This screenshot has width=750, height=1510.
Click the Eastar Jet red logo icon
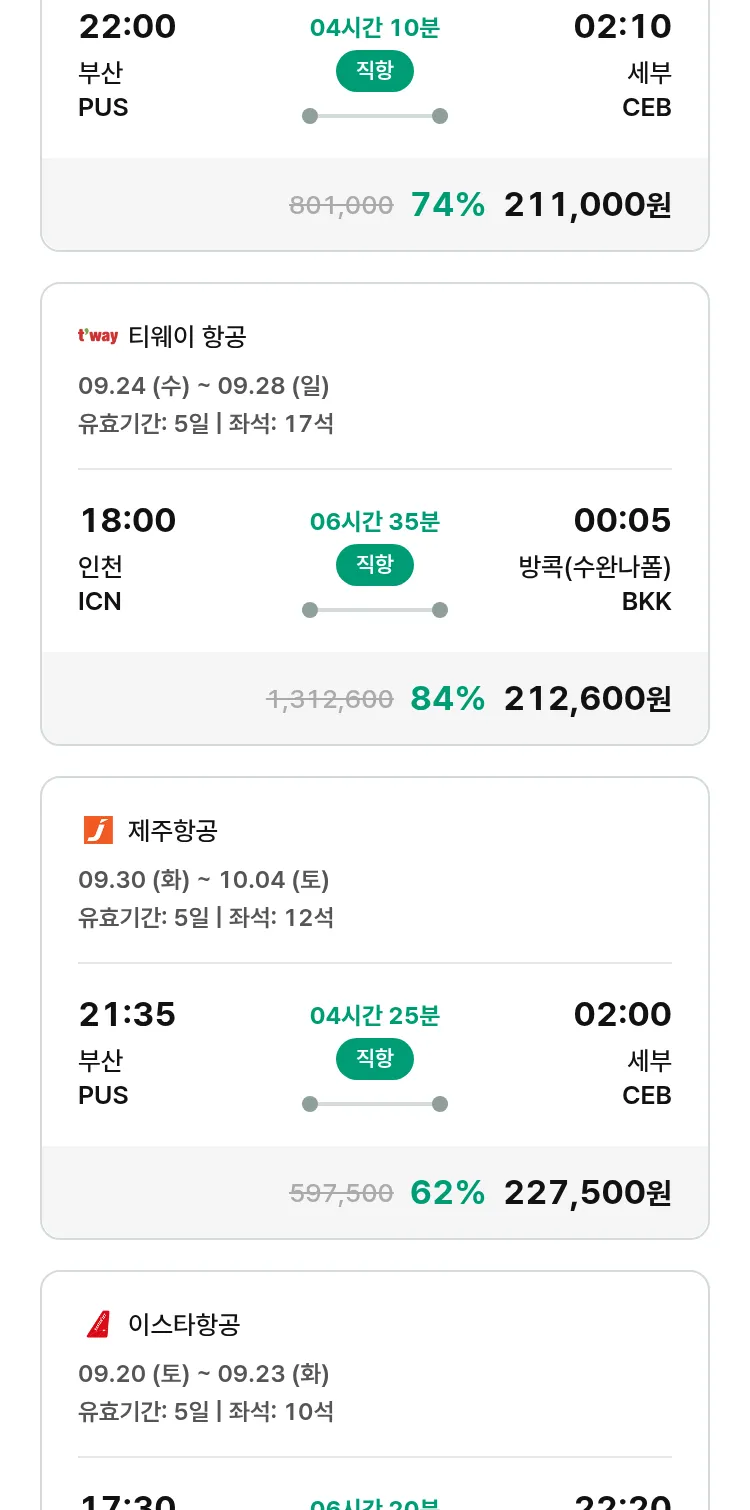tap(98, 1324)
